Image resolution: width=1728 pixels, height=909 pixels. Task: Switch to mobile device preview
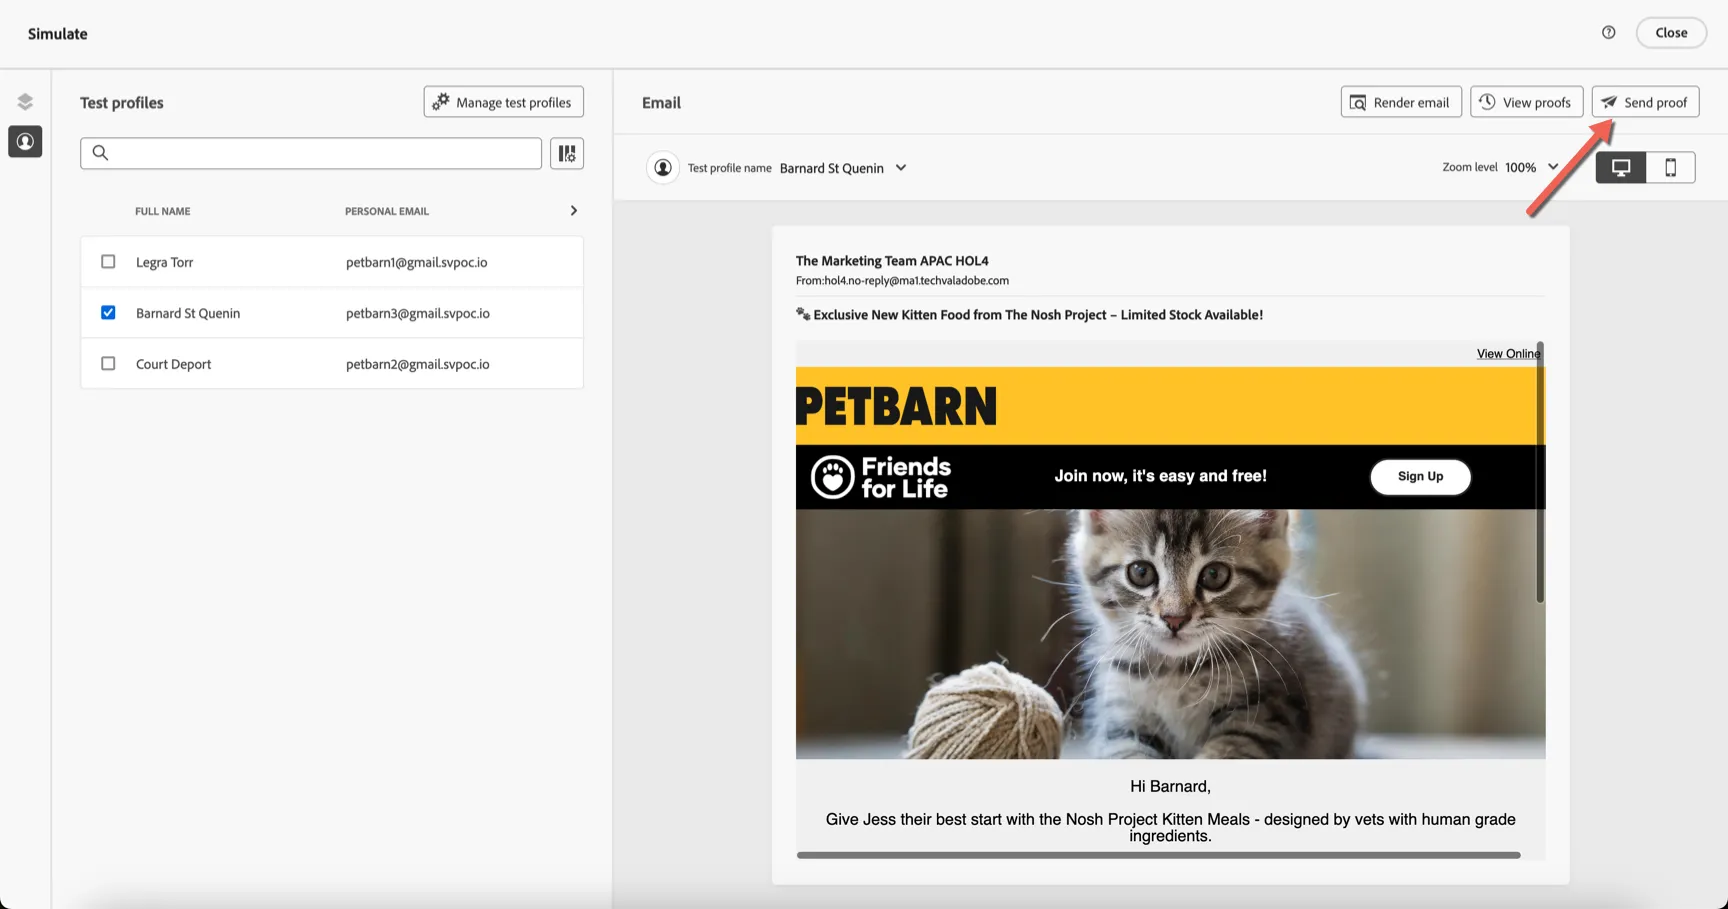1670,168
